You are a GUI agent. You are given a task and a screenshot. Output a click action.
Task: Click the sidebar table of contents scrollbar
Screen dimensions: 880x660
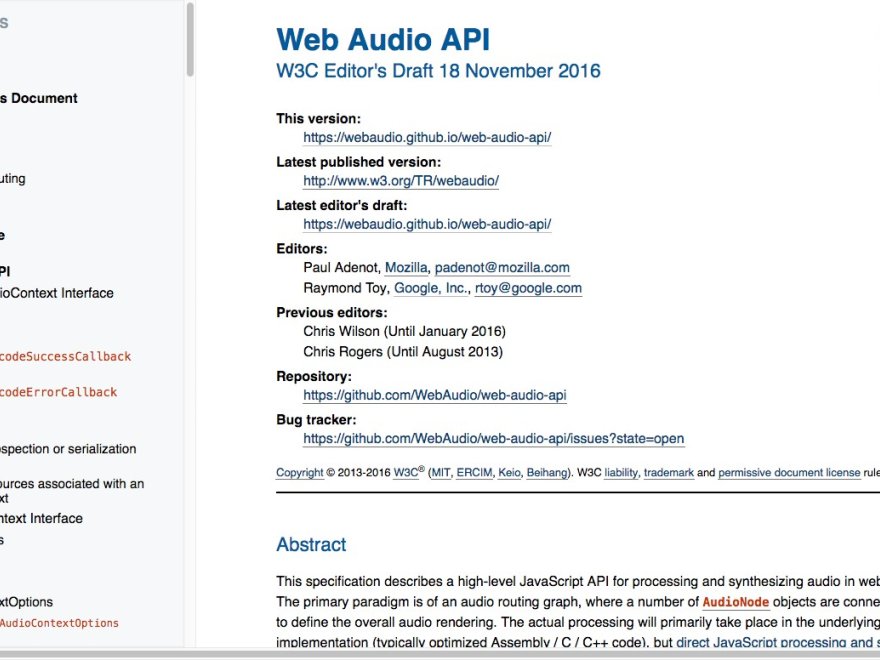click(190, 40)
